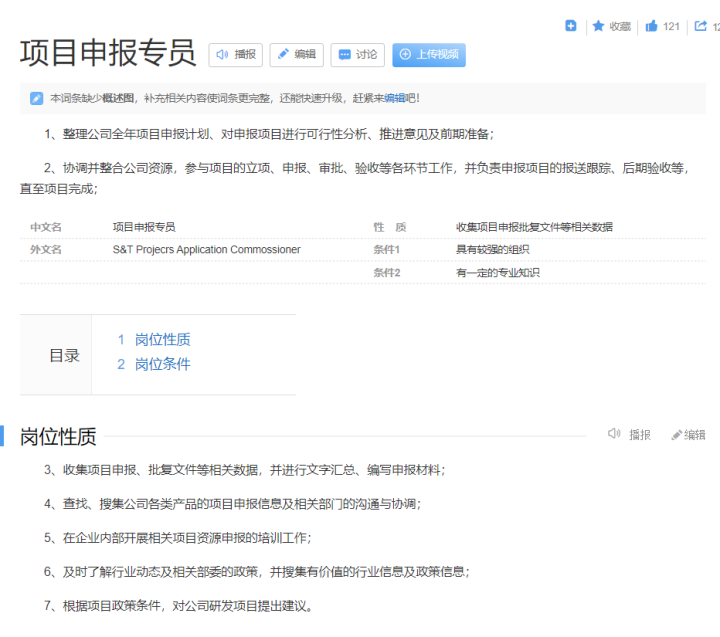The width and height of the screenshot is (720, 637).
Task: Click the thumbs-up like icon
Action: pyautogui.click(x=651, y=26)
